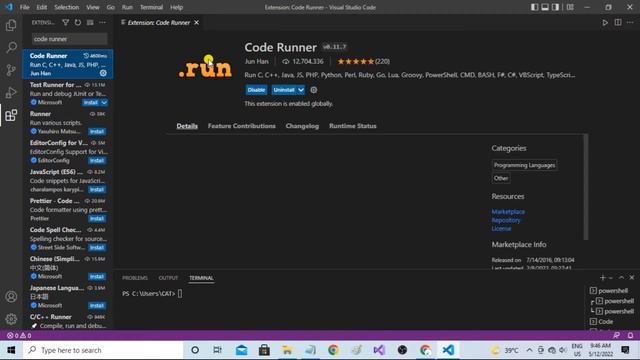This screenshot has height=360, width=640.
Task: Open the Run and Debug view
Action: coord(11,92)
